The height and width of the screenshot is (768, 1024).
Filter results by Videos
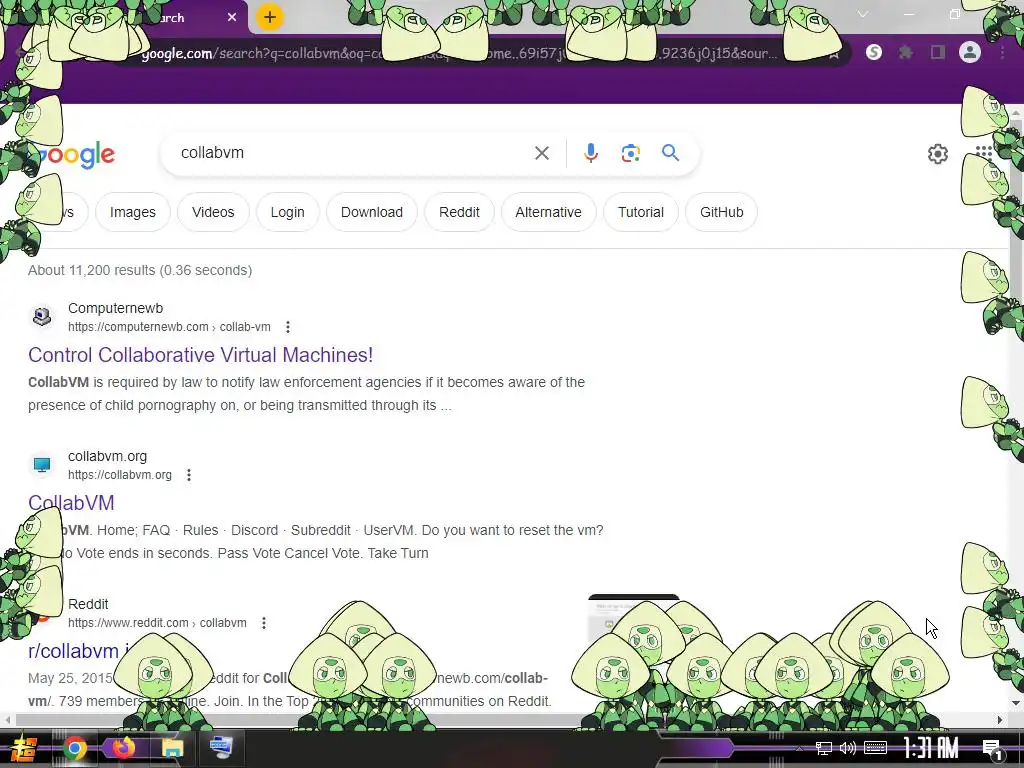213,212
